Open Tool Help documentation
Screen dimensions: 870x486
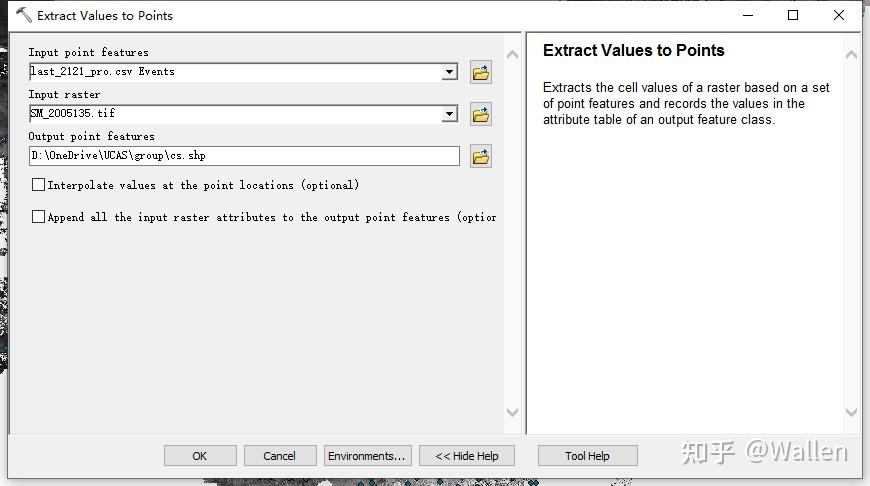click(587, 456)
